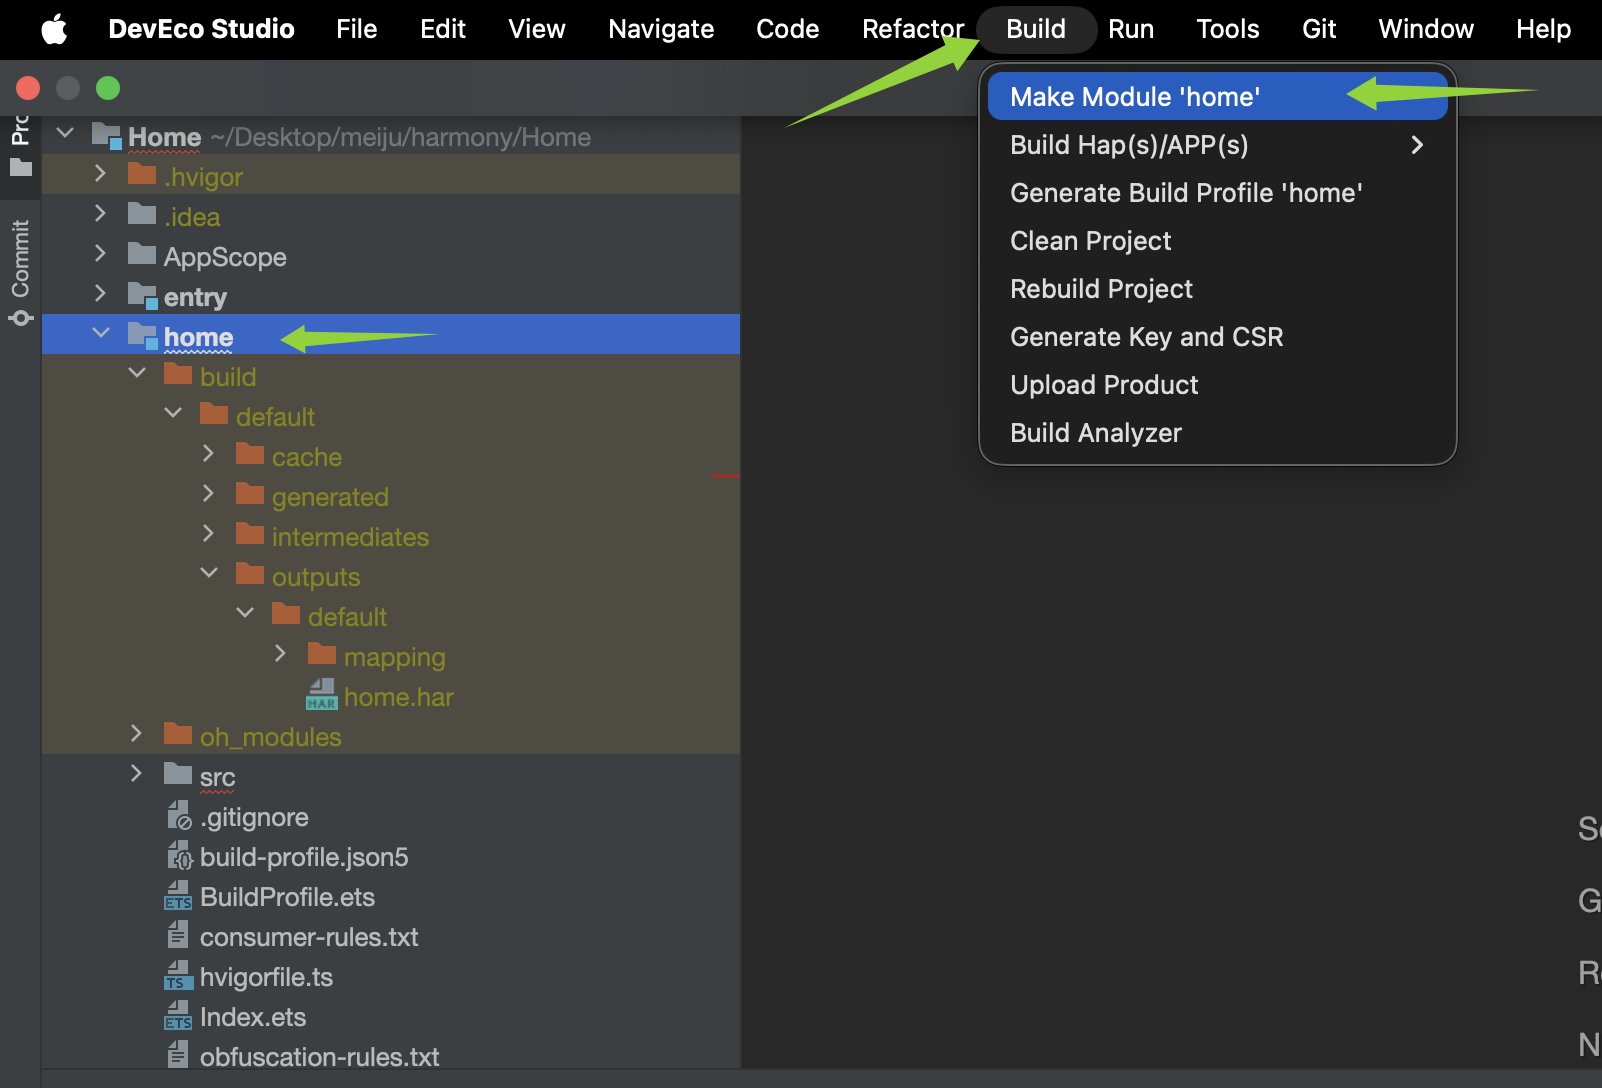Open the Apple menu
1602x1088 pixels.
coord(54,29)
